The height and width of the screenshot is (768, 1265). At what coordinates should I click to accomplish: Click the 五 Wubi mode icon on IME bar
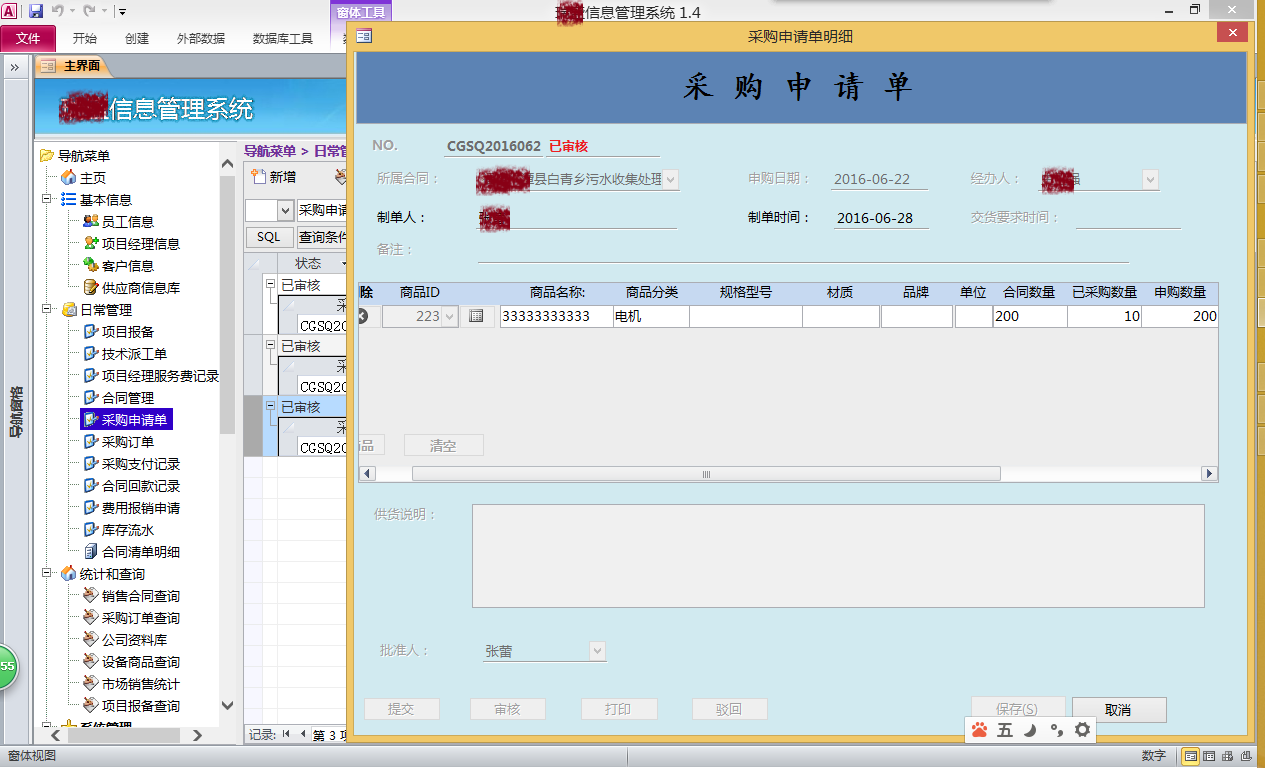tap(1005, 730)
